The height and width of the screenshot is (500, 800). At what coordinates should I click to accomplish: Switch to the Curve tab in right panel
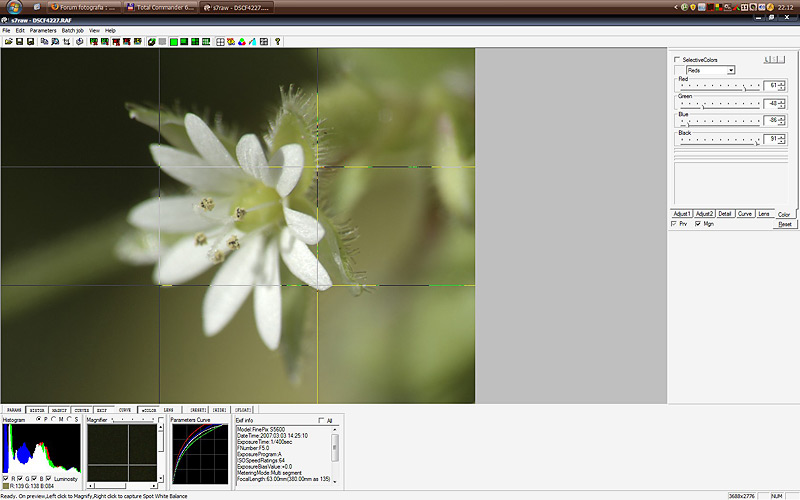click(x=745, y=214)
